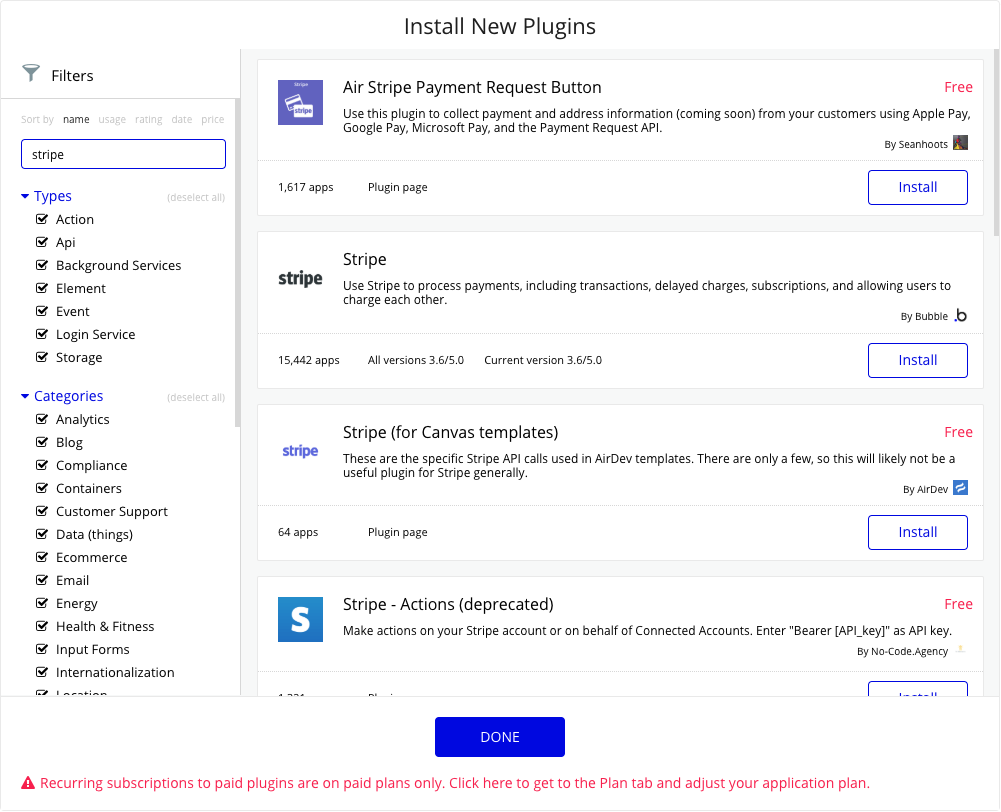Toggle the Health & Fitness checkbox
This screenshot has height=812, width=1001.
pyautogui.click(x=42, y=626)
